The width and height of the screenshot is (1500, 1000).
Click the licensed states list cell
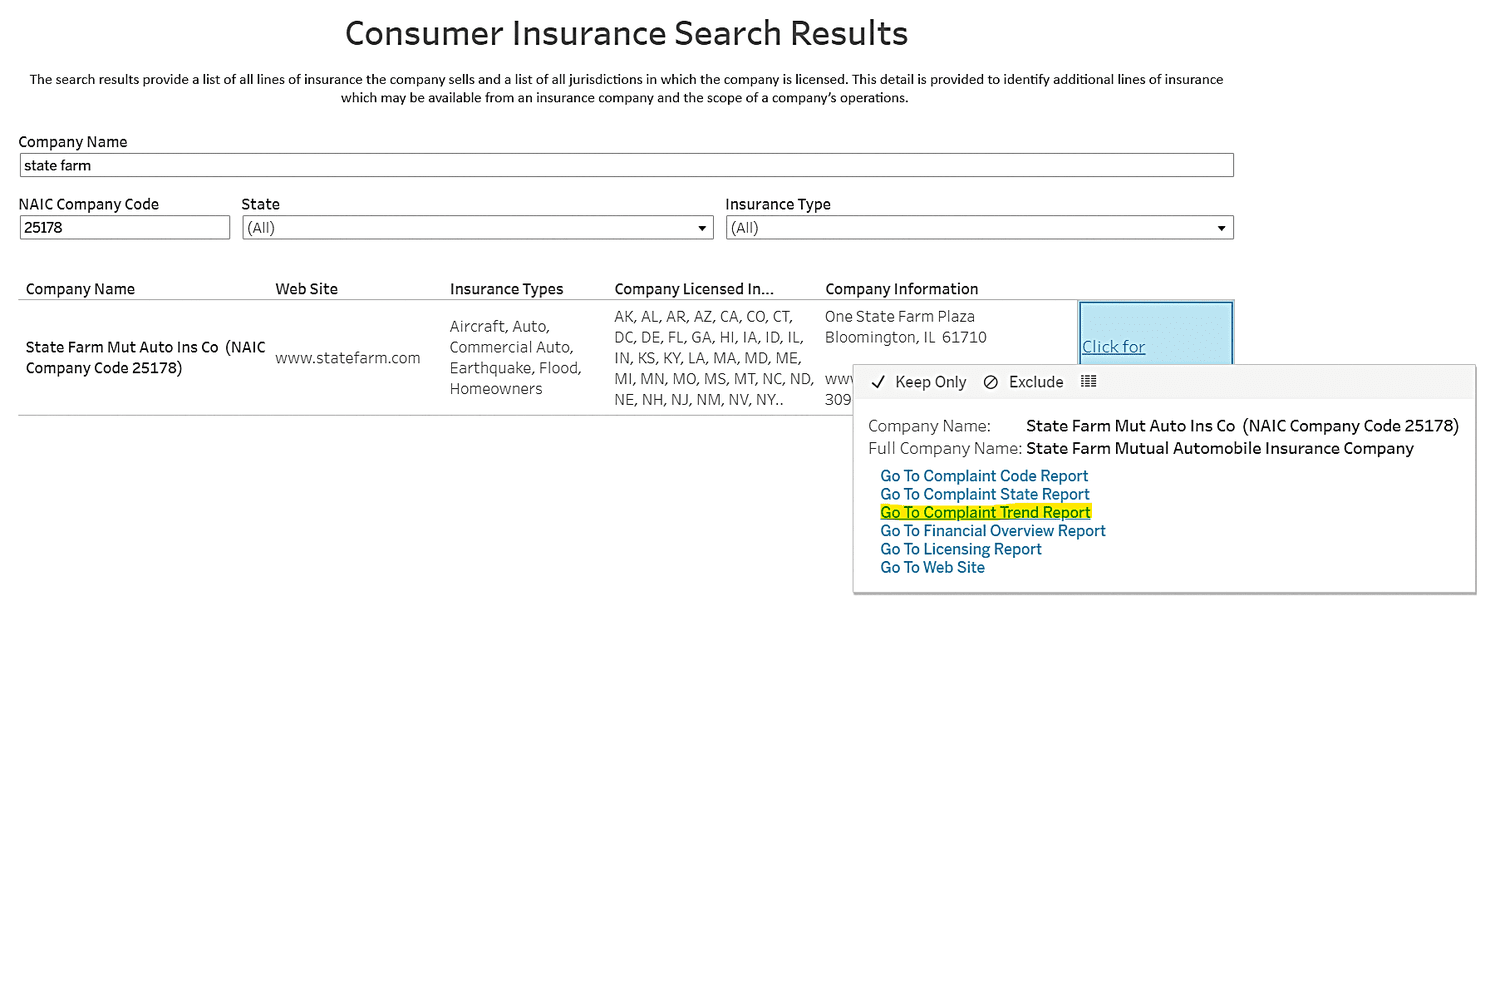click(x=714, y=358)
